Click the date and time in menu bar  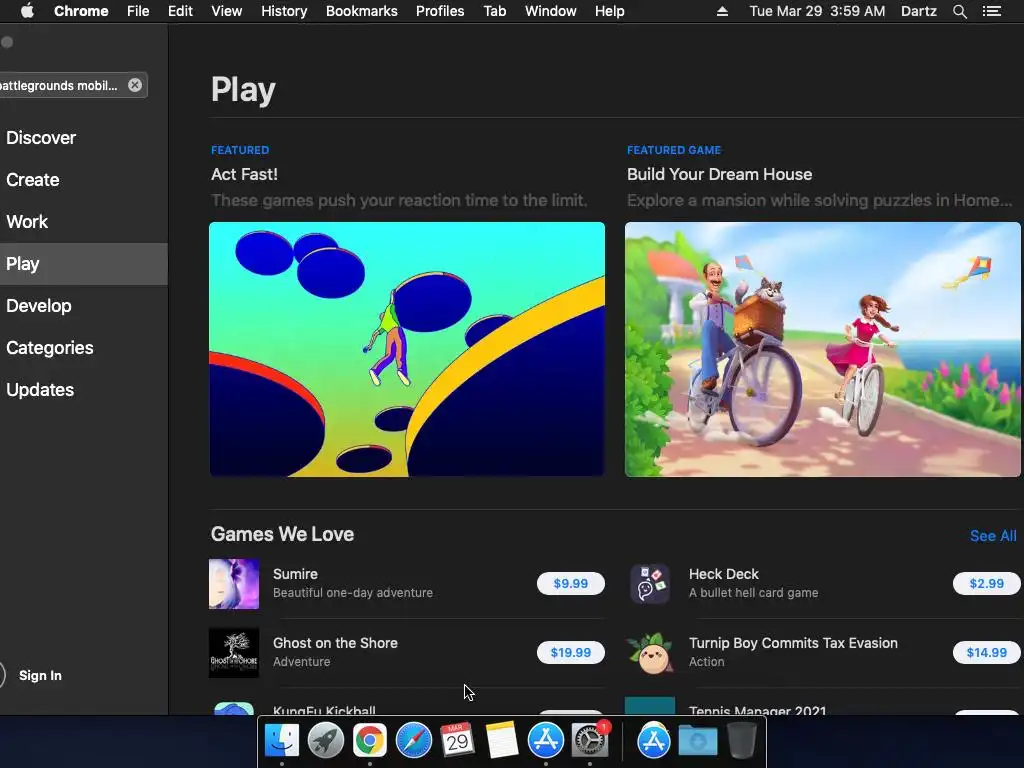817,11
